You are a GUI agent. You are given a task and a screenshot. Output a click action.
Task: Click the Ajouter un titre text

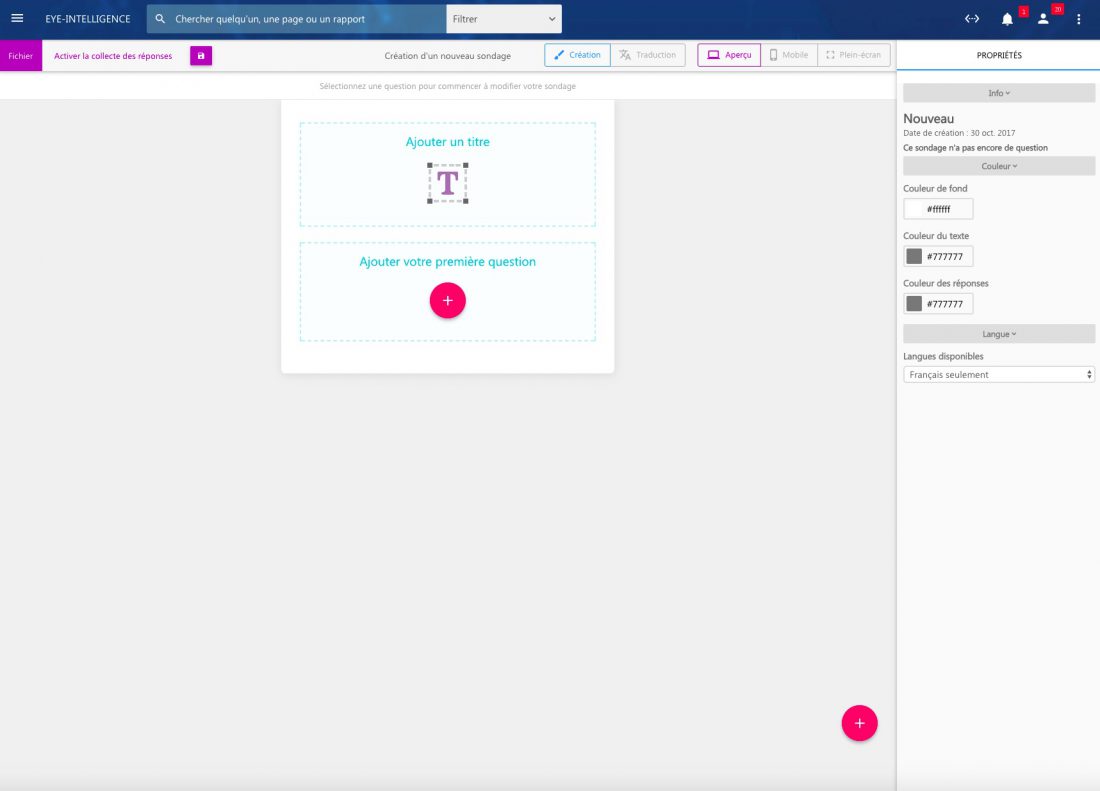(x=448, y=142)
